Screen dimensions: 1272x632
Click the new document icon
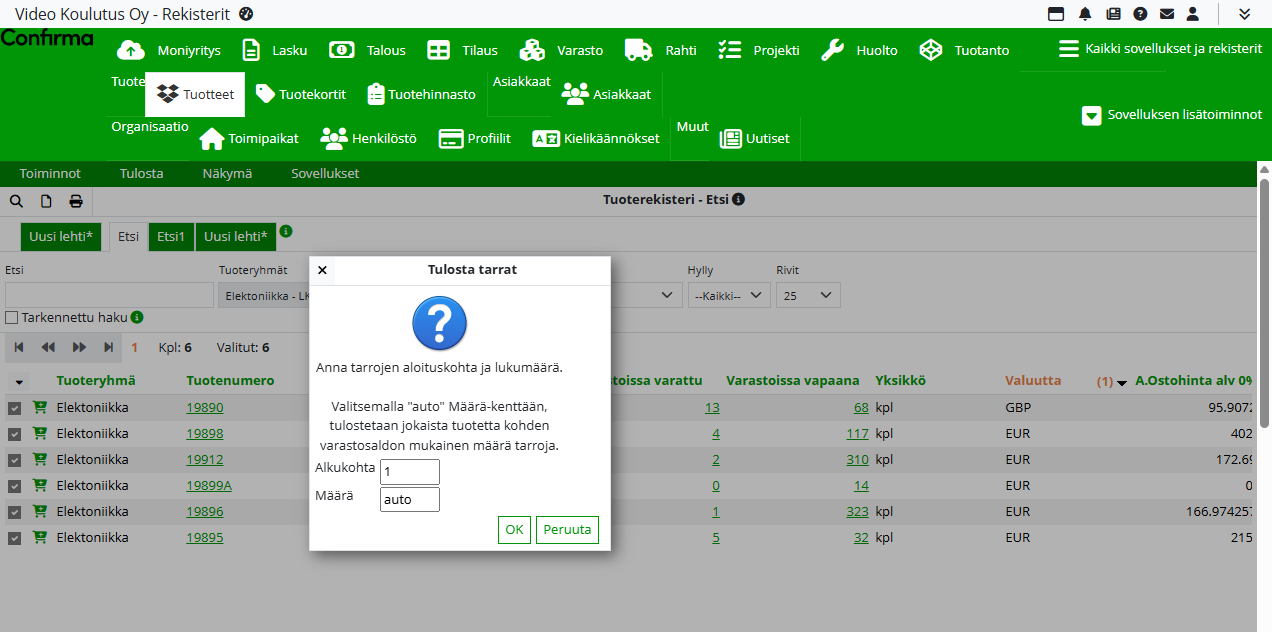point(46,201)
